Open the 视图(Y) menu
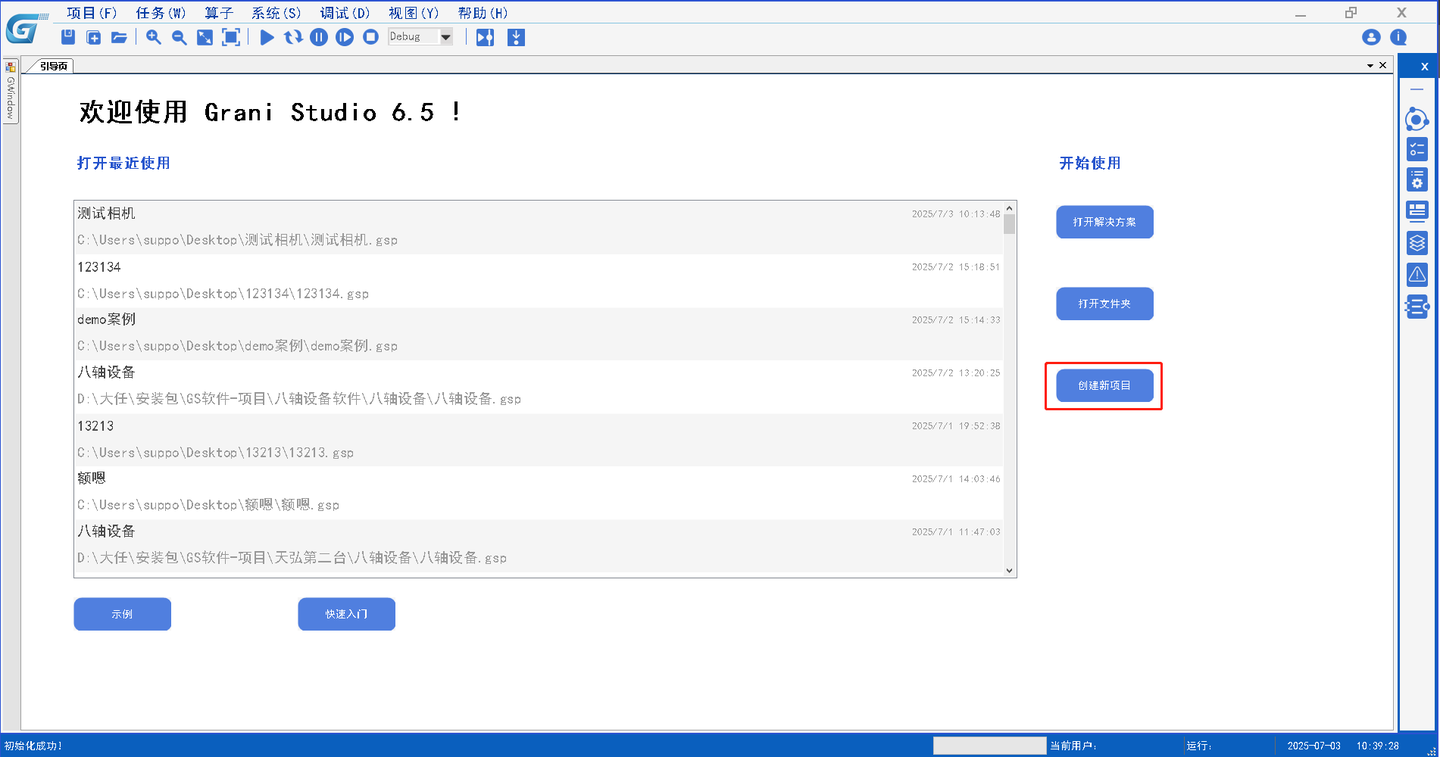The width and height of the screenshot is (1440, 757). [414, 13]
